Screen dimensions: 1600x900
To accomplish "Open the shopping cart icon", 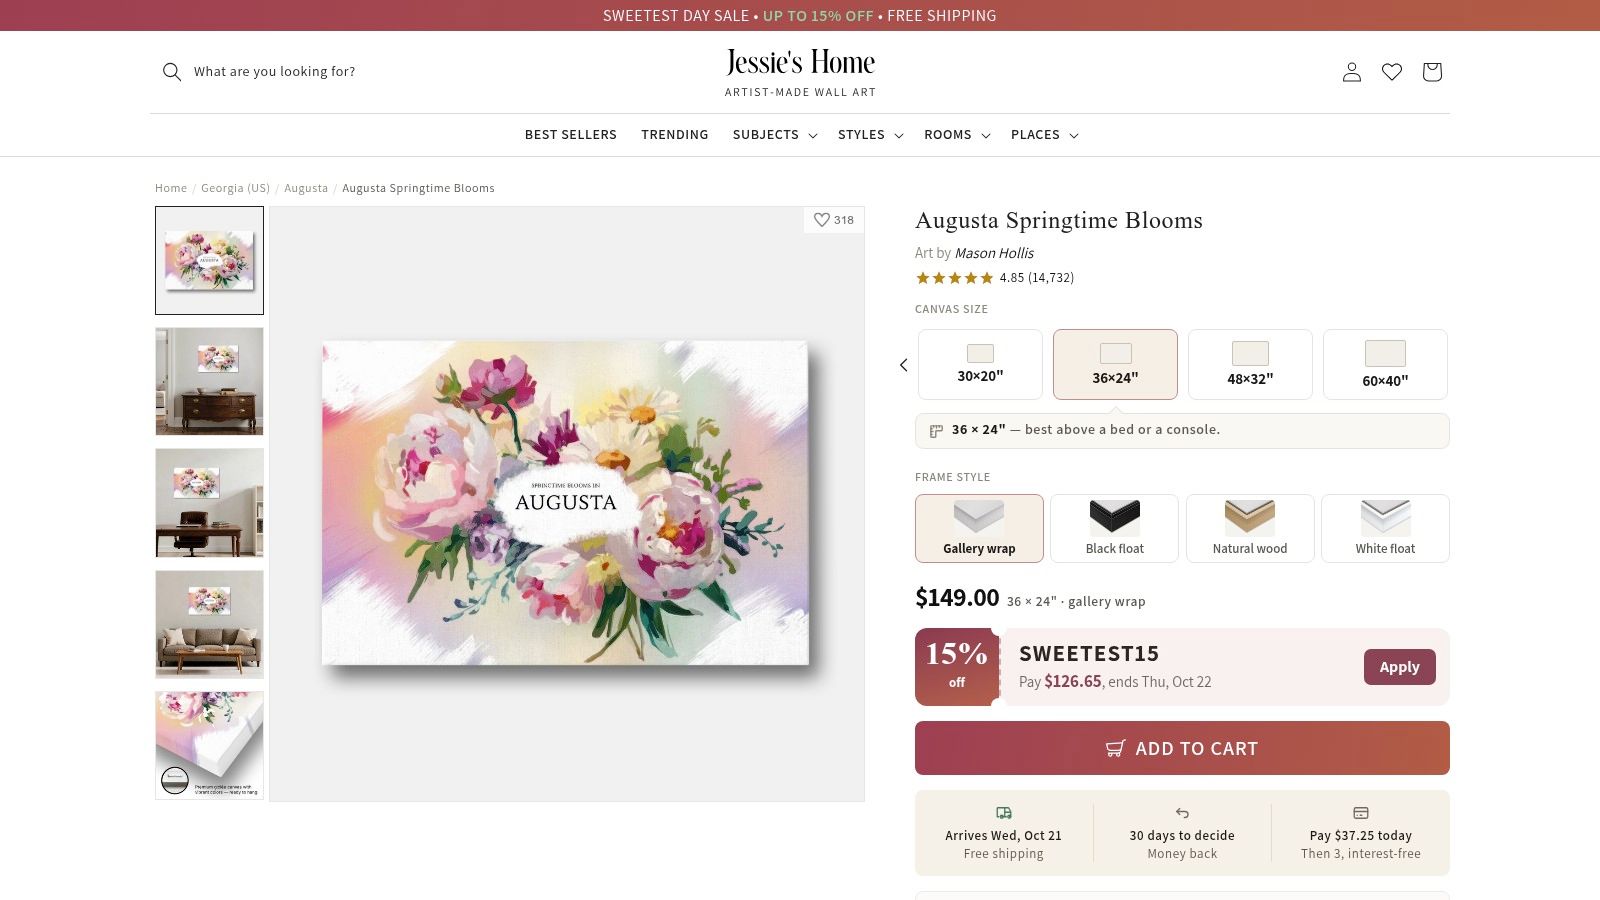I will [1432, 72].
